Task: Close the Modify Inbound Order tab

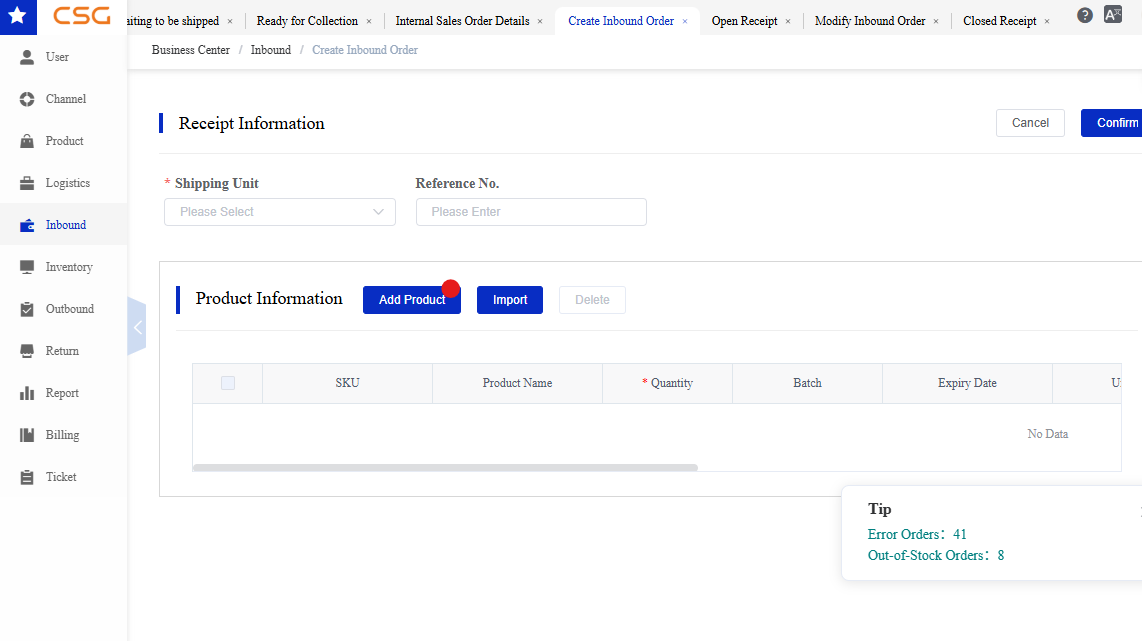Action: (936, 22)
